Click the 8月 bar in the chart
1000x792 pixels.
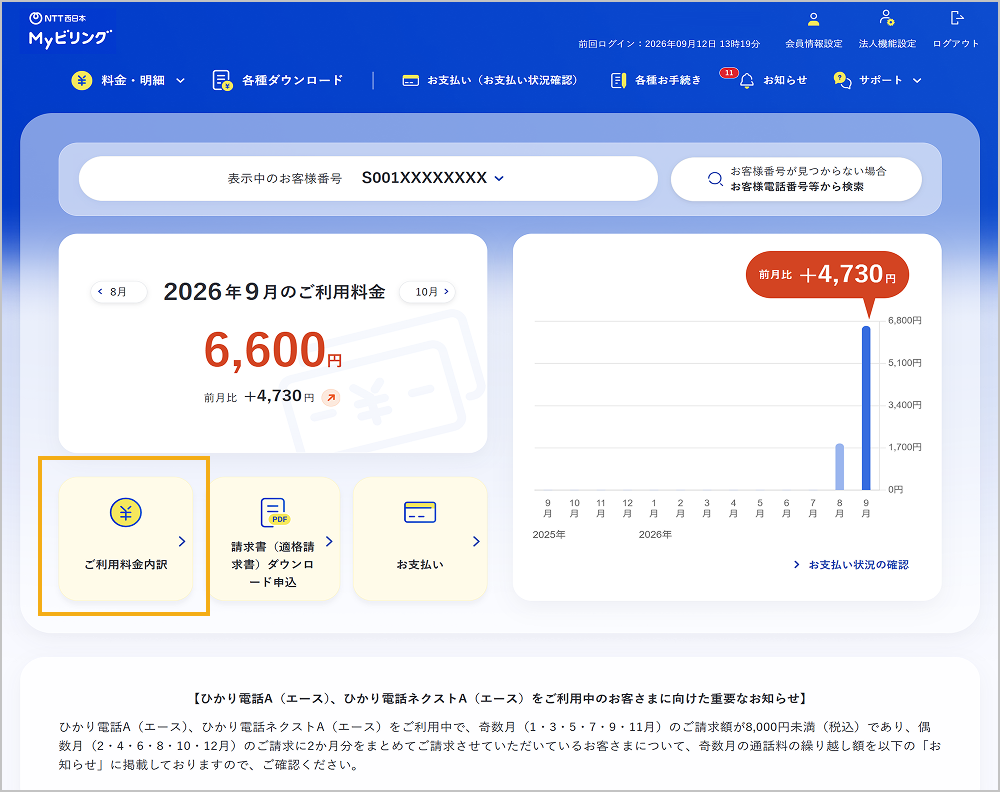point(839,467)
